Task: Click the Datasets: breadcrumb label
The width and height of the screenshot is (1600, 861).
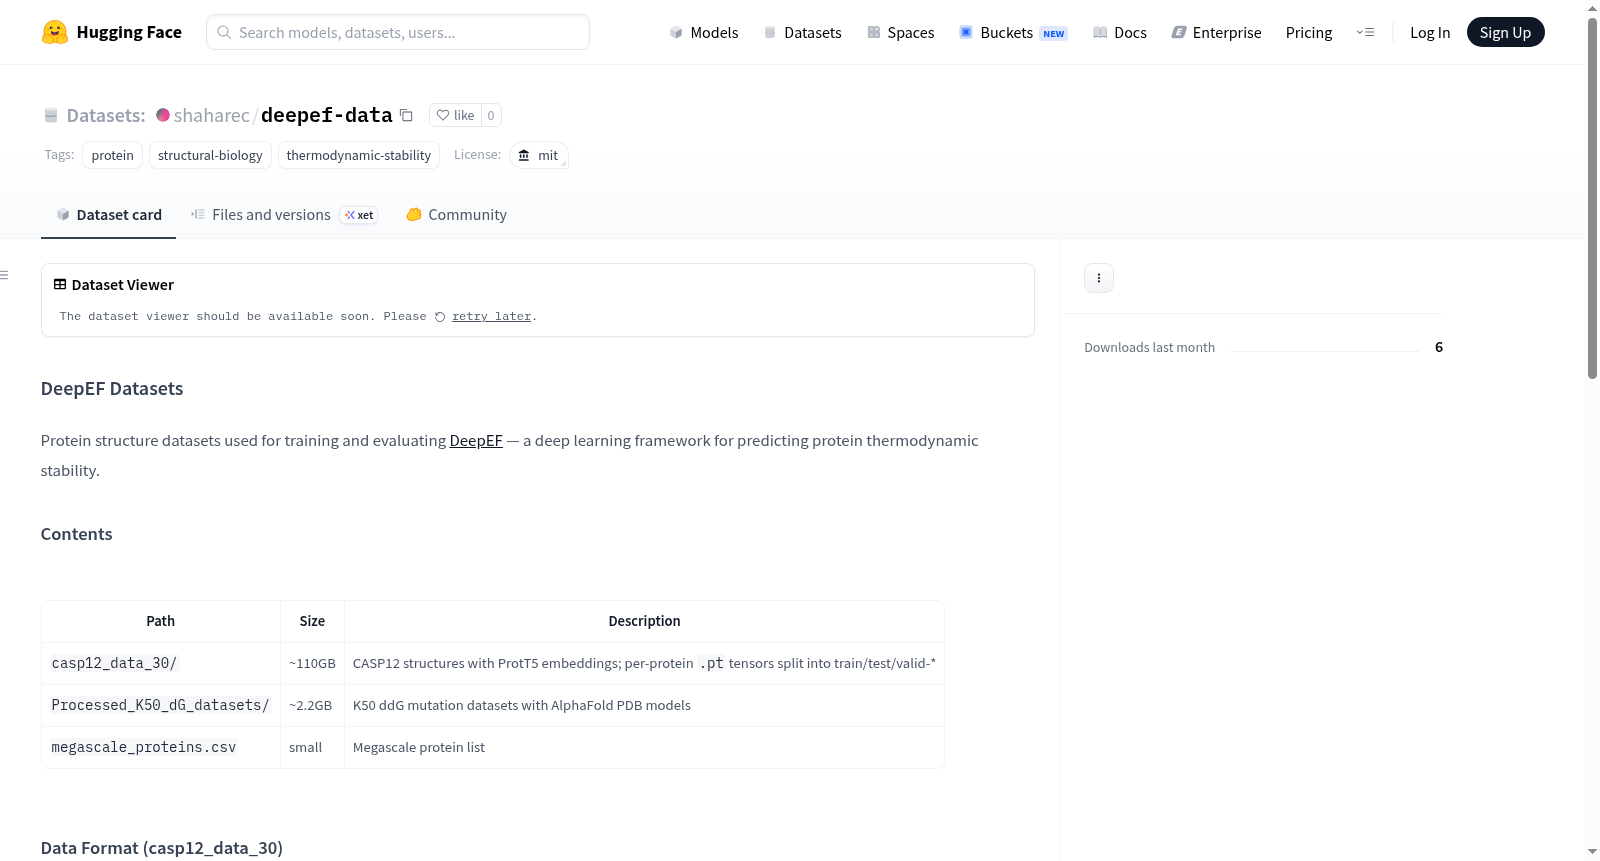Action: click(106, 115)
